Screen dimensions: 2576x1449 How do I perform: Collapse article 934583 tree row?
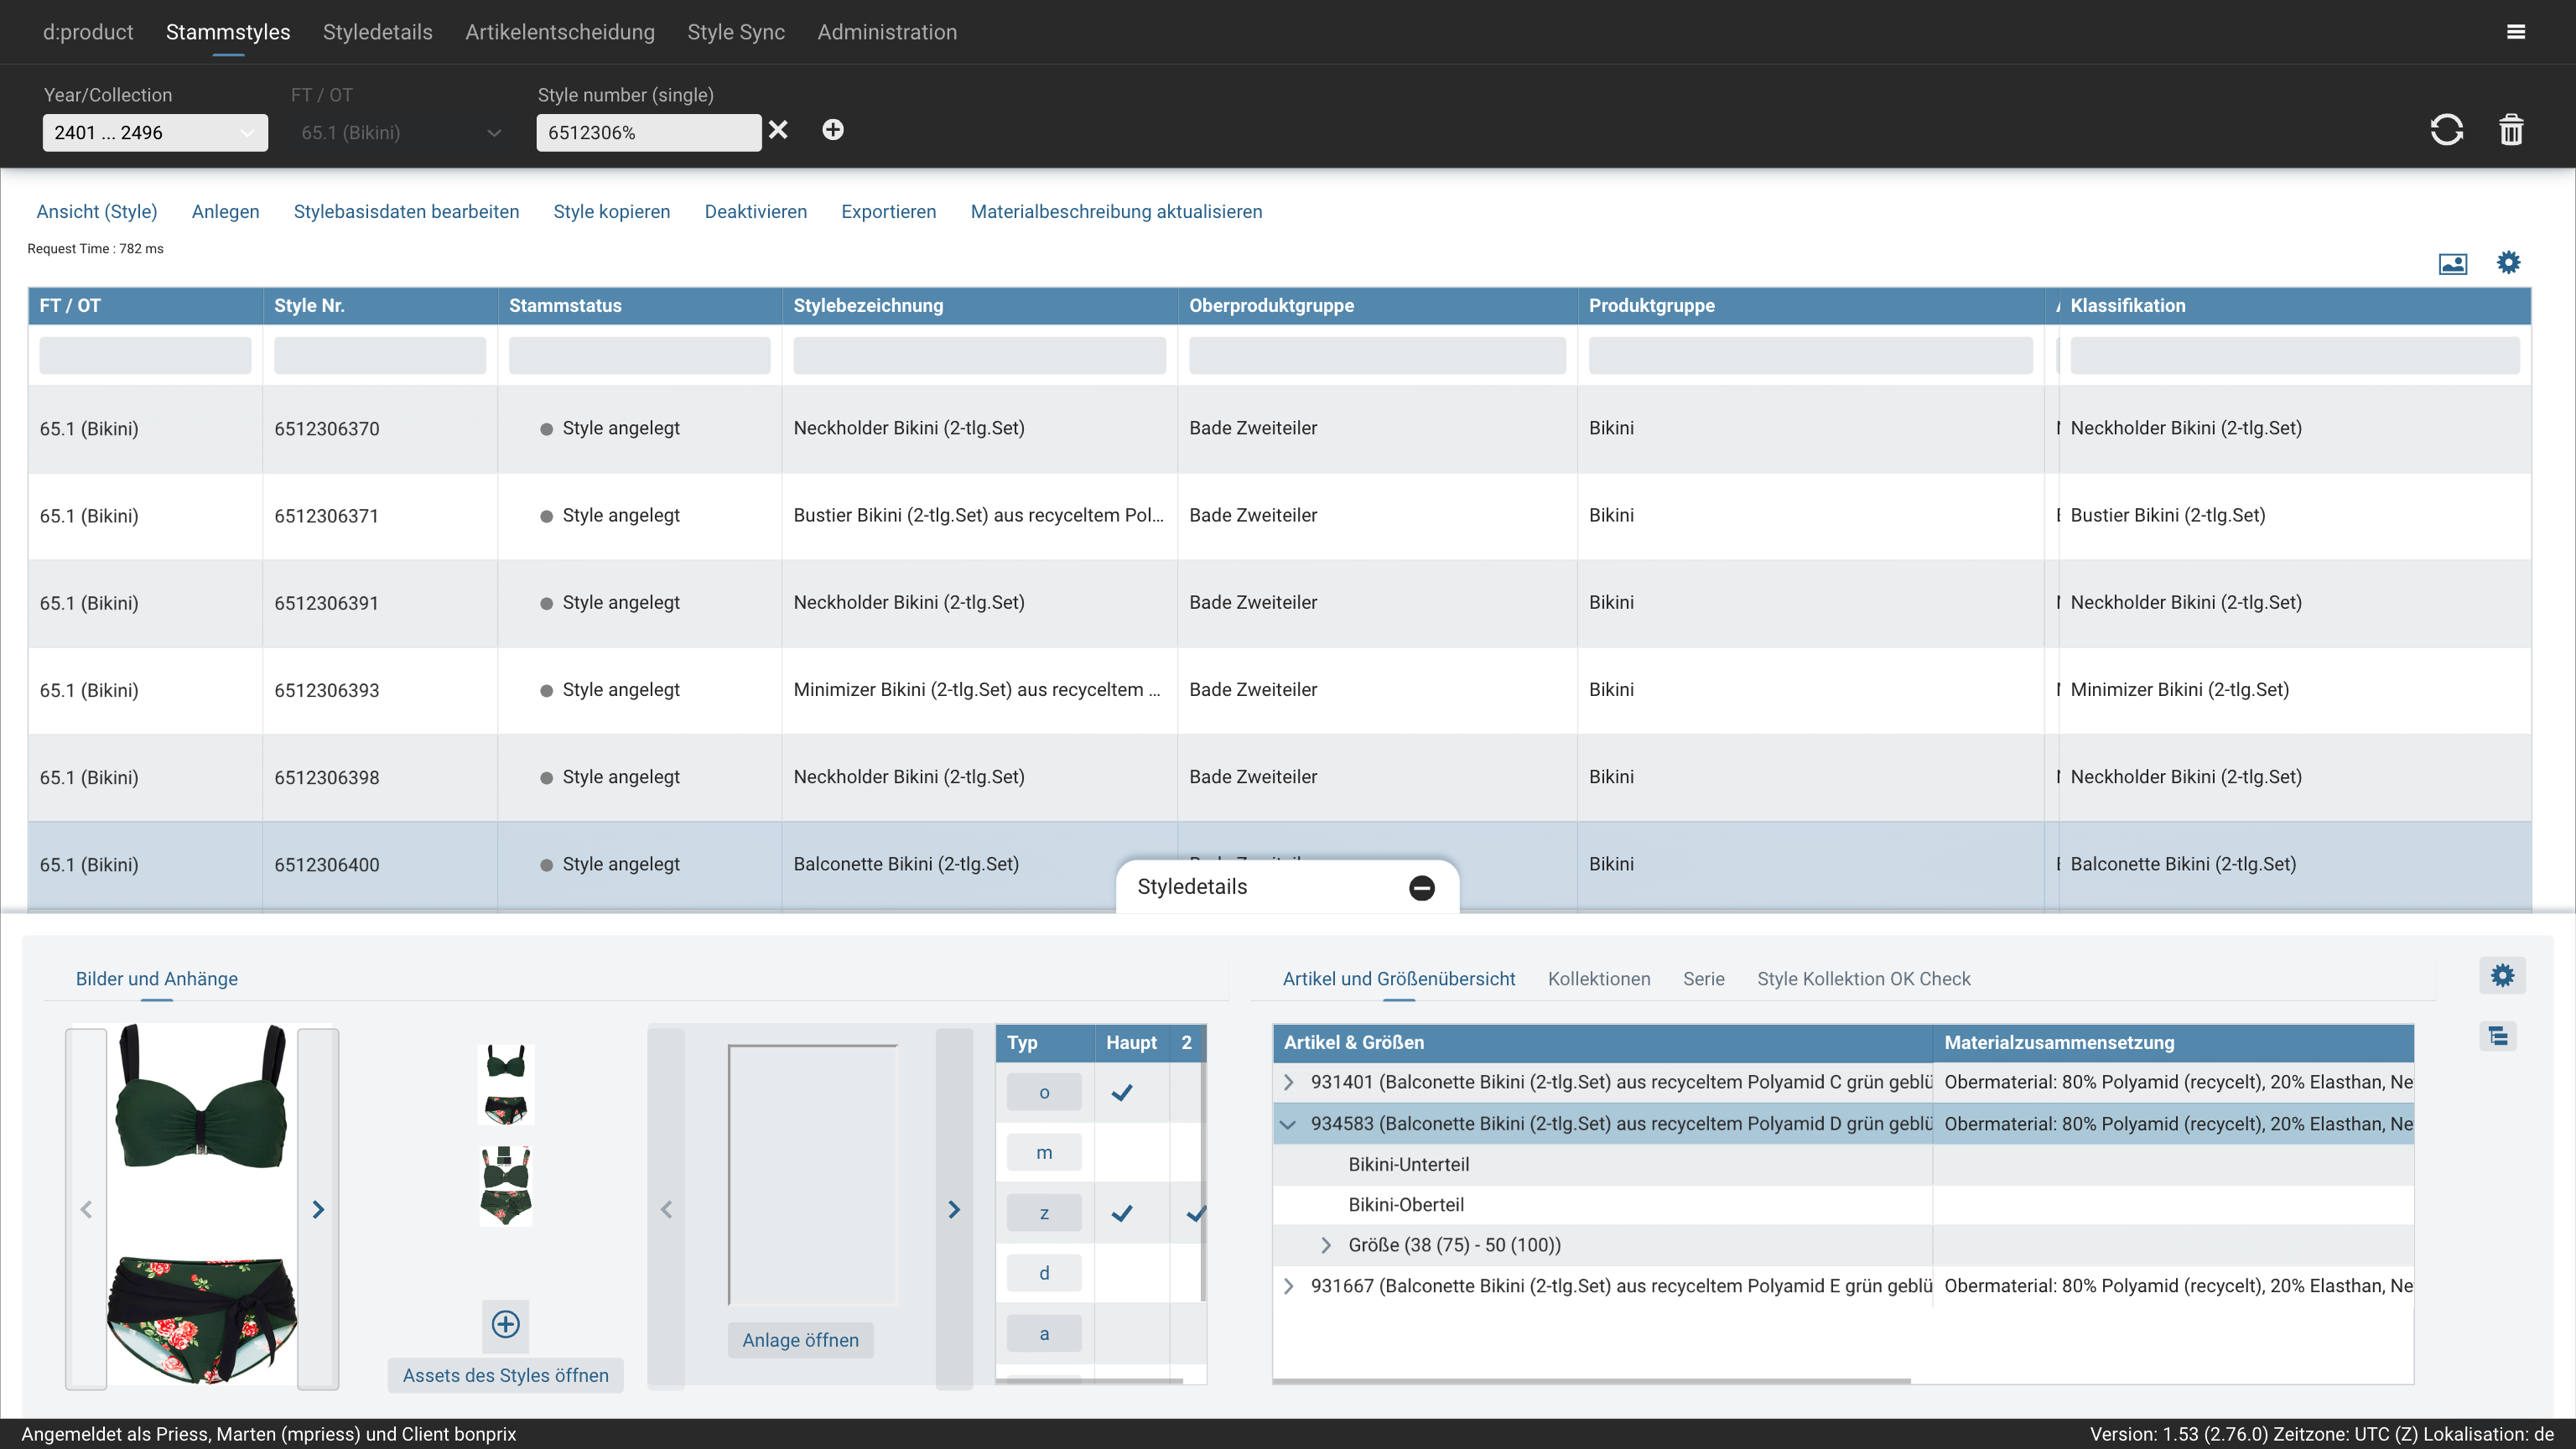(x=1288, y=1124)
